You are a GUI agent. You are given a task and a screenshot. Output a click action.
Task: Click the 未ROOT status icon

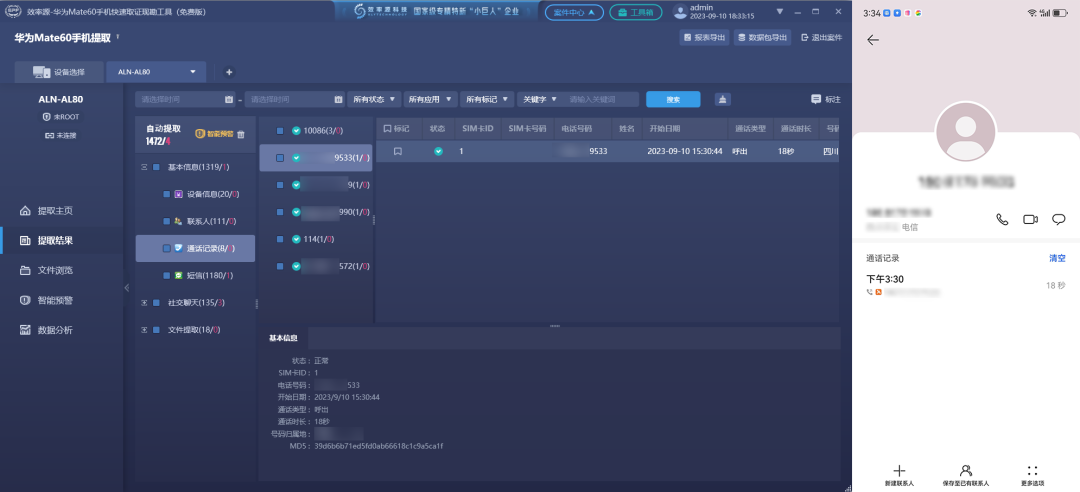pos(46,117)
